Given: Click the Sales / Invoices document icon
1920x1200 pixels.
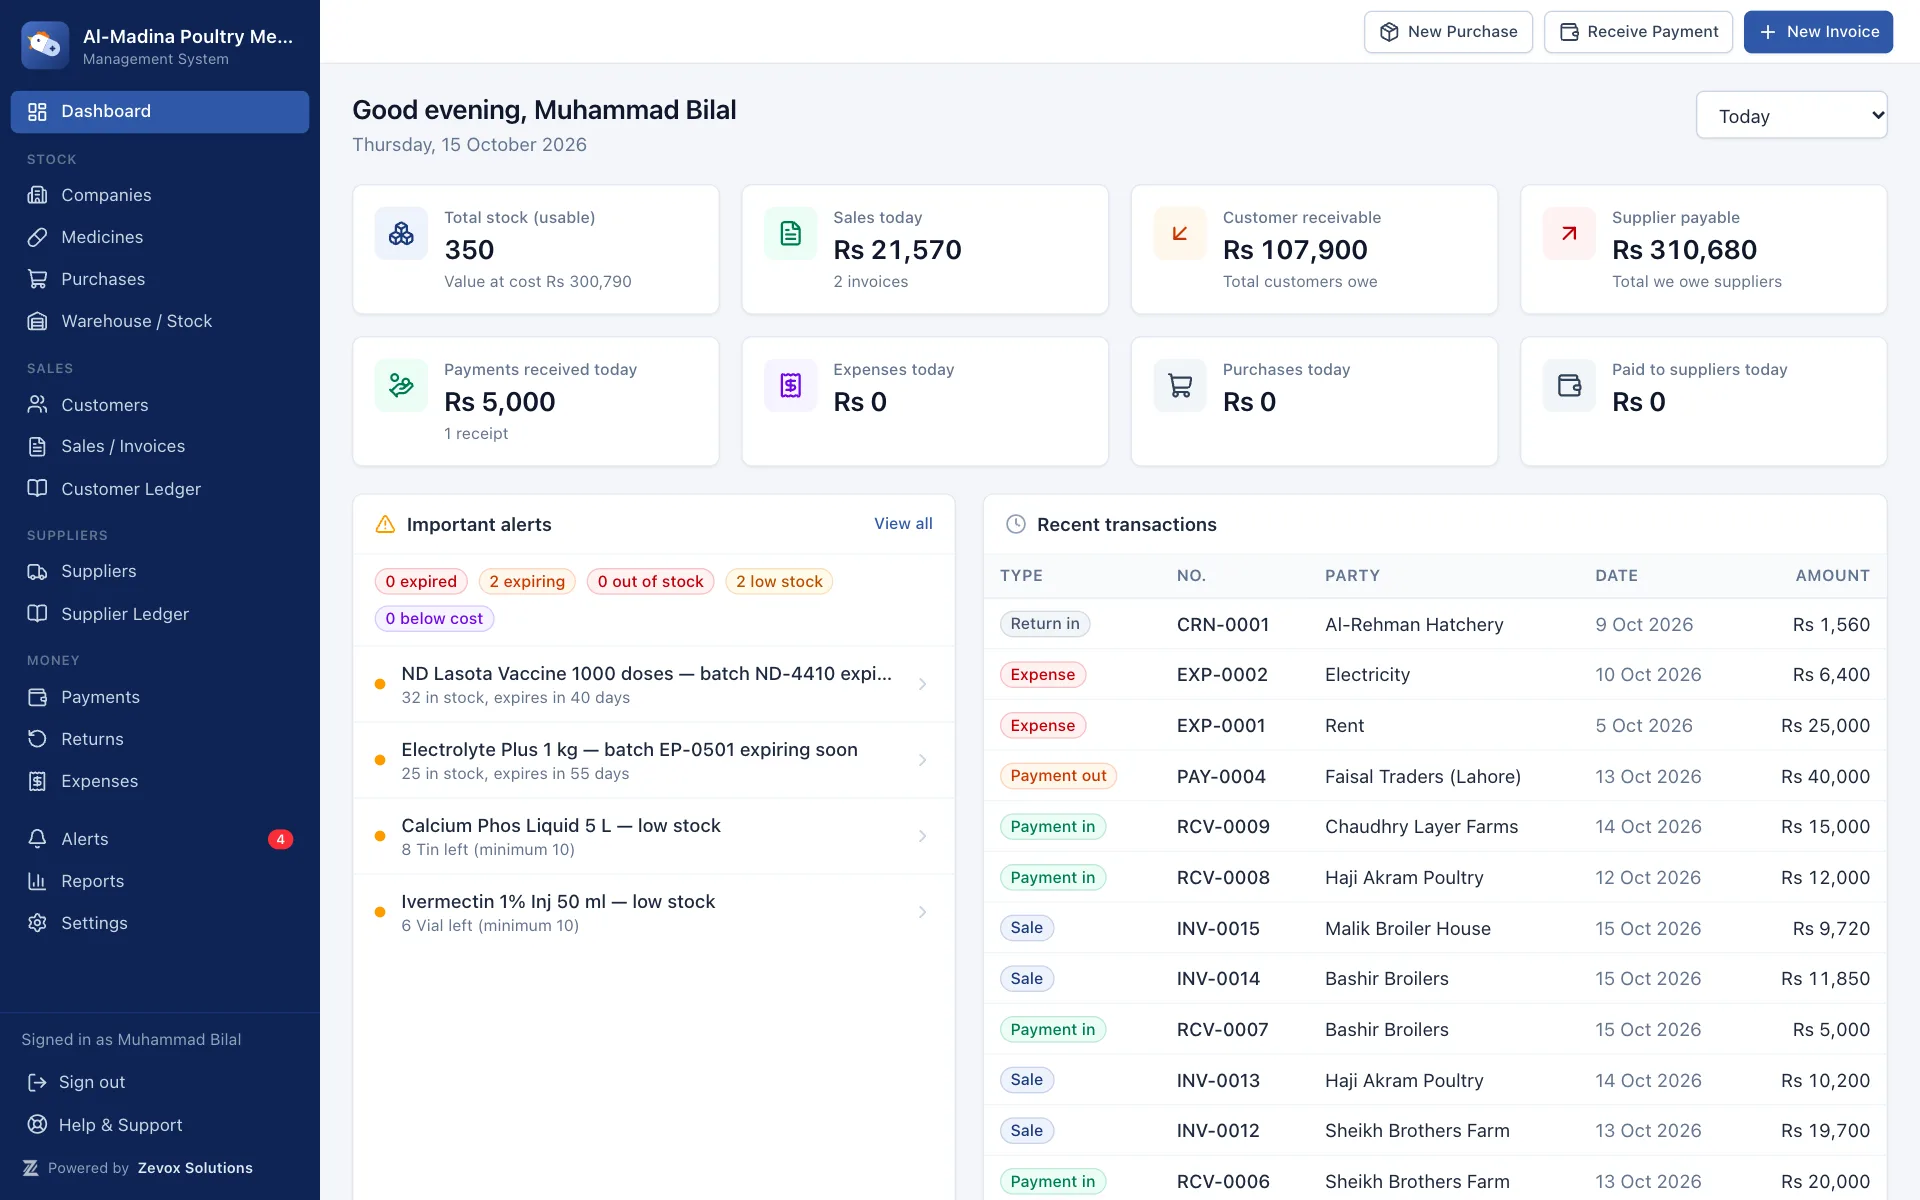Looking at the screenshot, I should point(37,446).
